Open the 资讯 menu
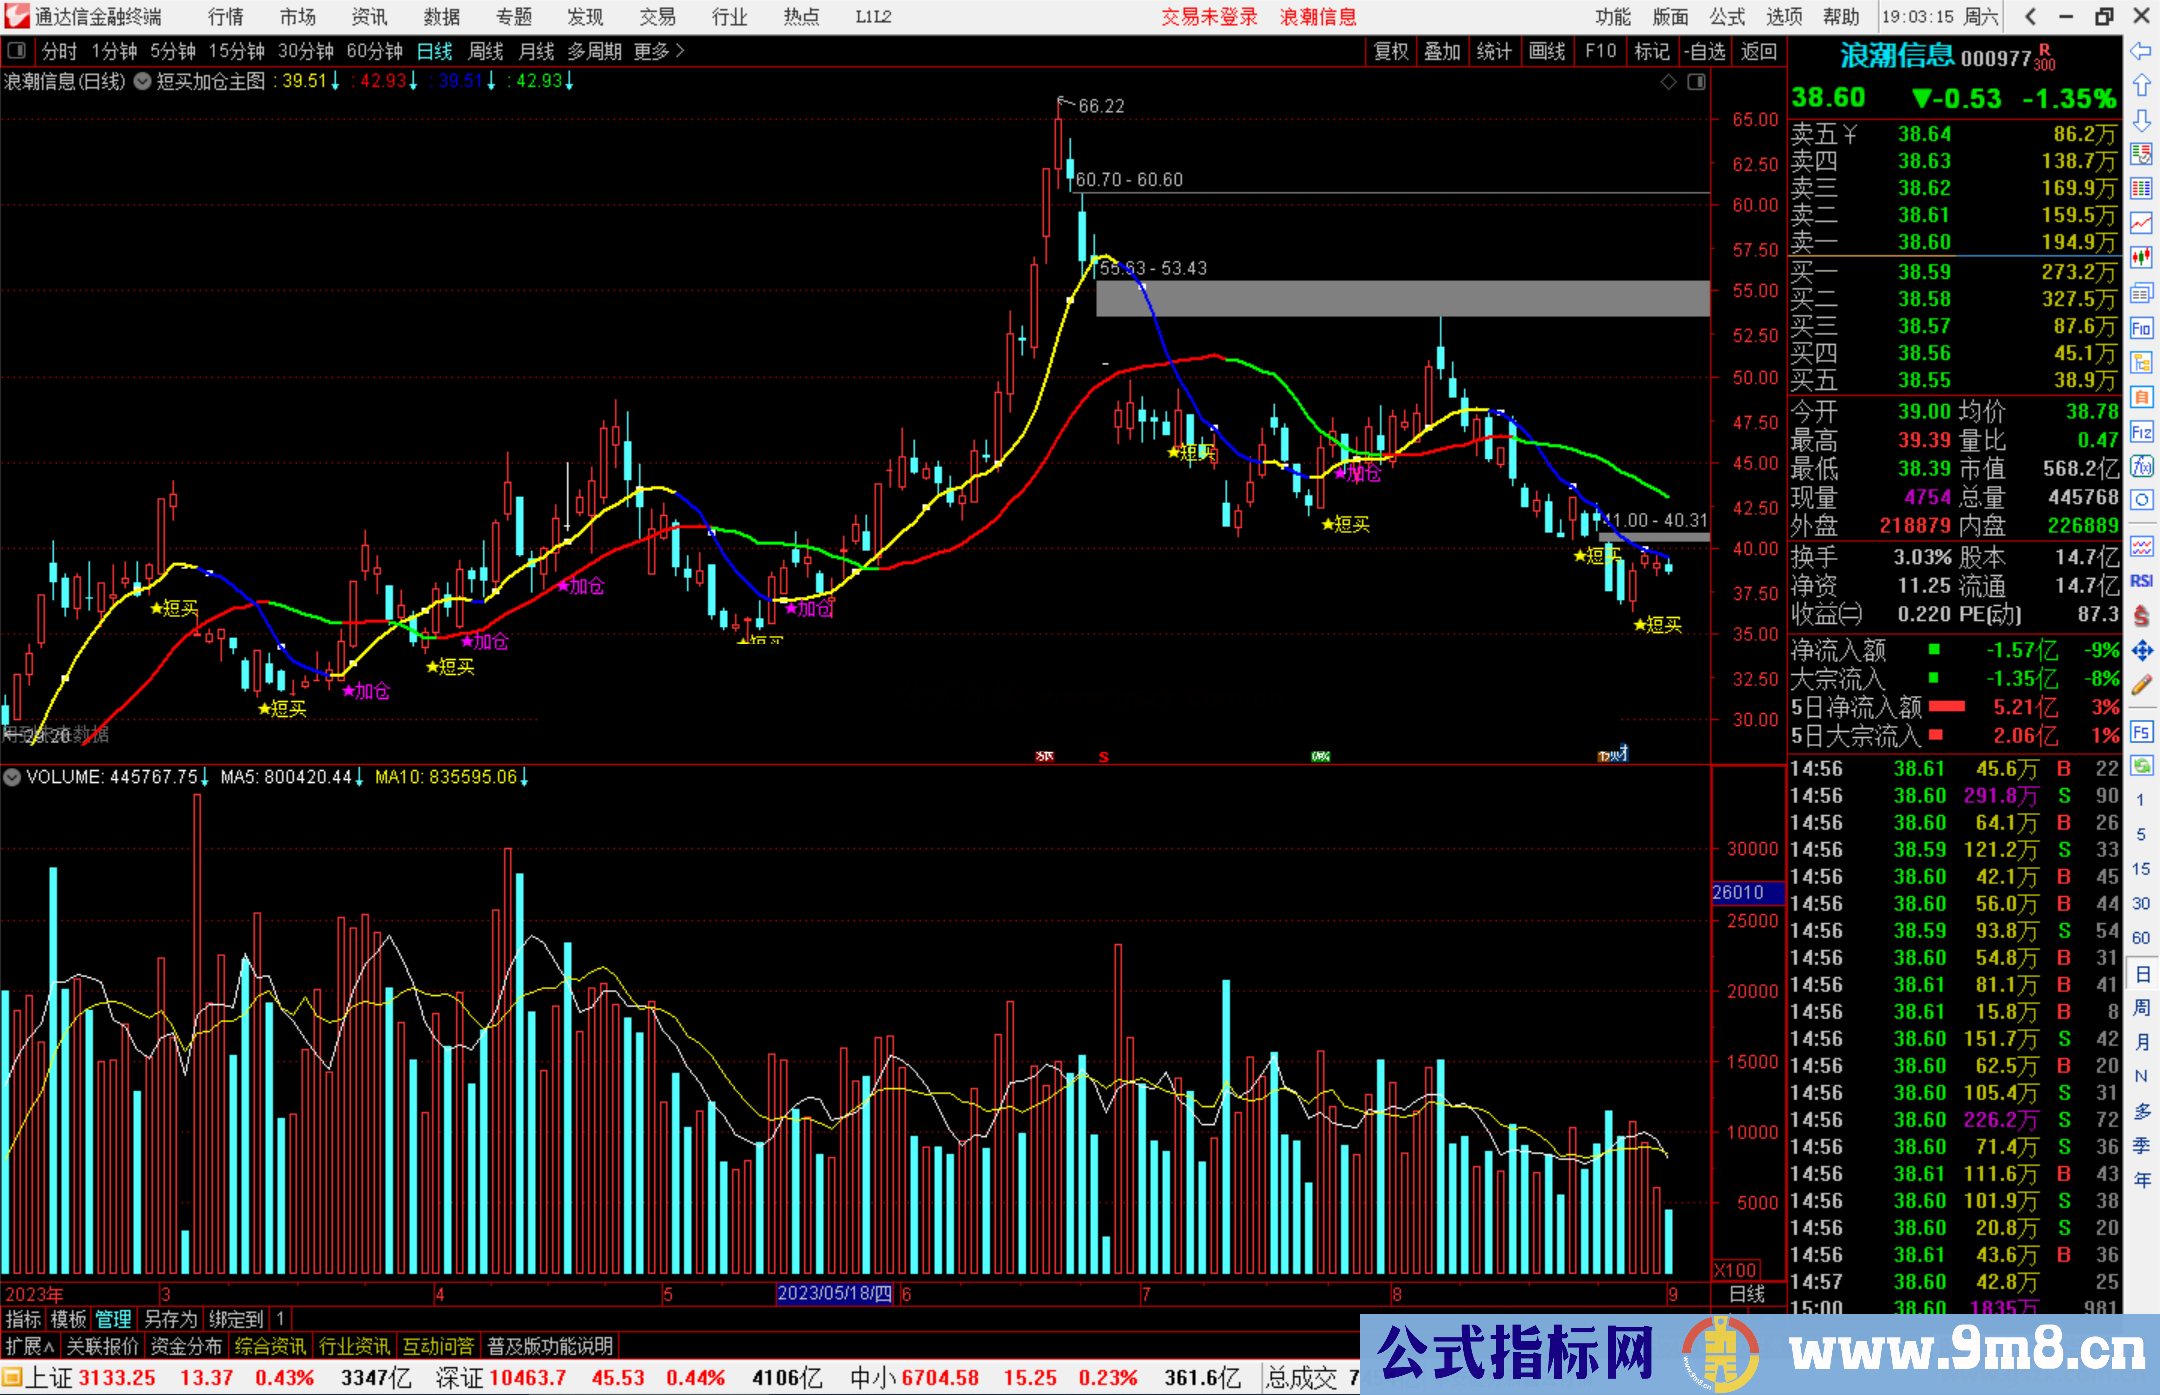This screenshot has height=1395, width=2160. [x=369, y=16]
